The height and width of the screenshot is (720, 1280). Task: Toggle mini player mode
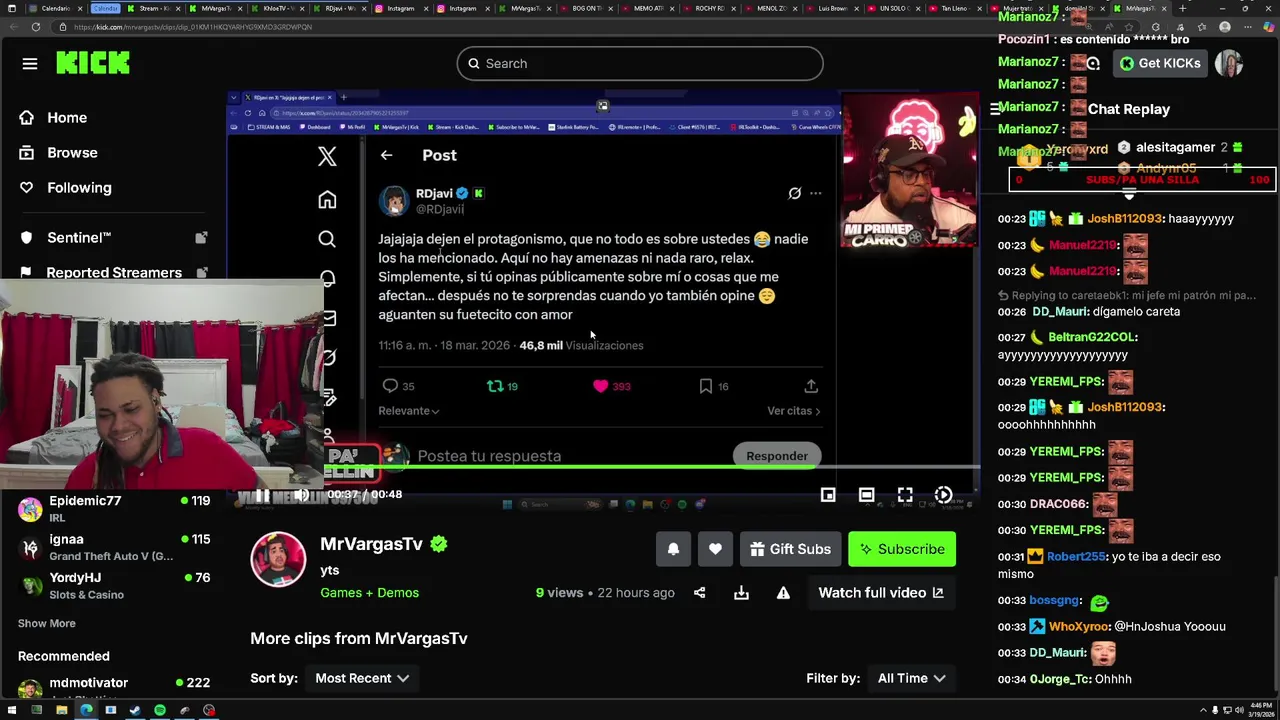(x=828, y=495)
